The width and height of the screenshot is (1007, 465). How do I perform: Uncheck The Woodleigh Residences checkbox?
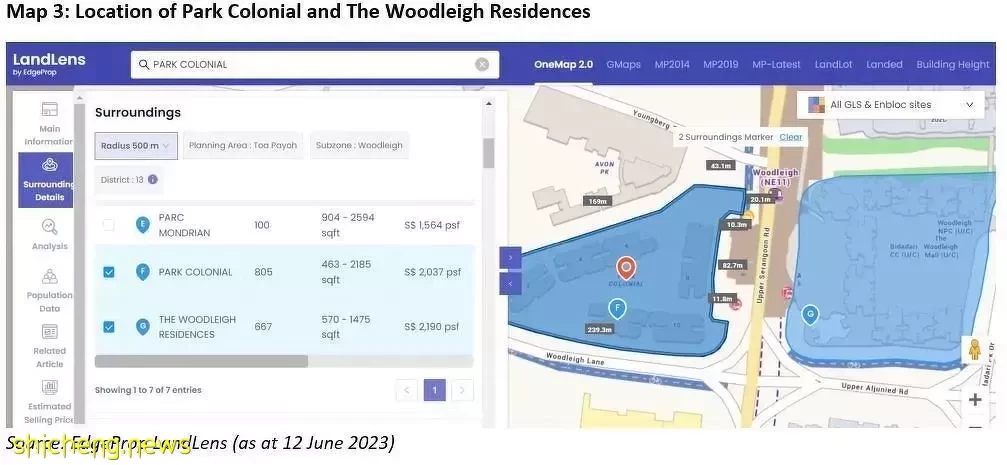point(109,326)
